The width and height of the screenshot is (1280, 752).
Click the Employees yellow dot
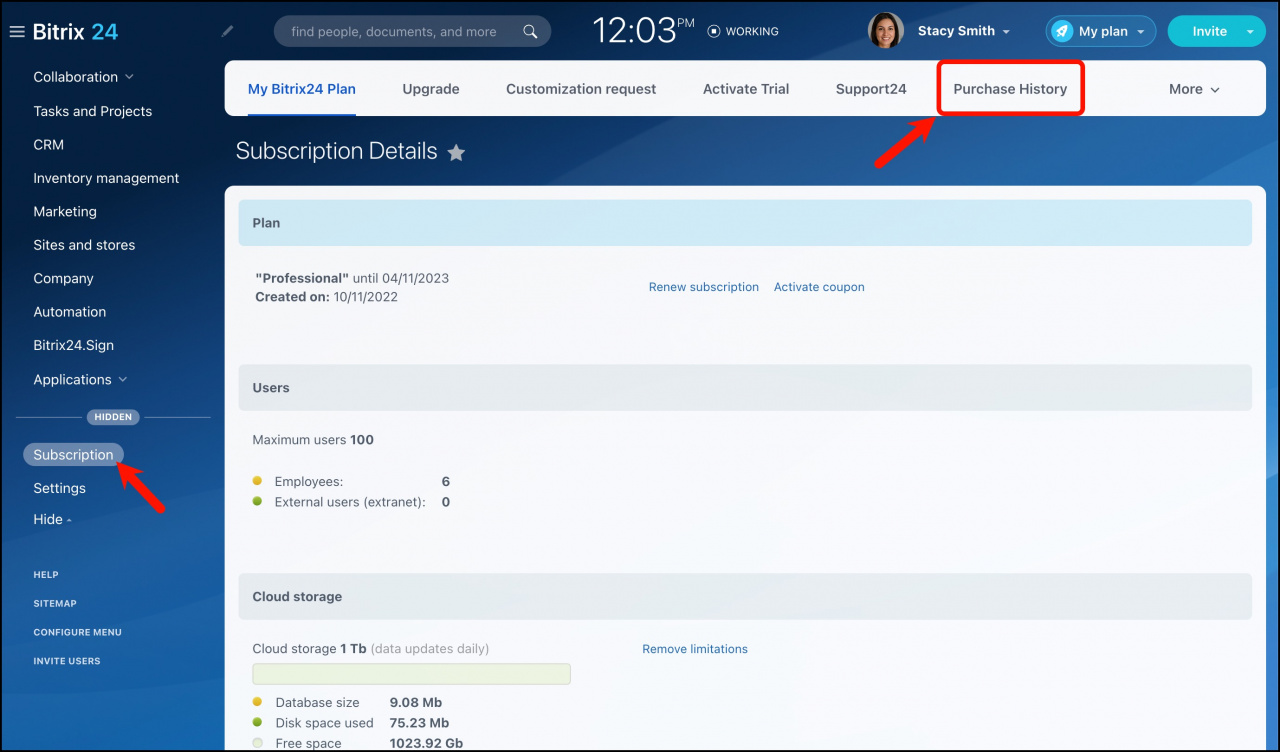click(x=257, y=482)
